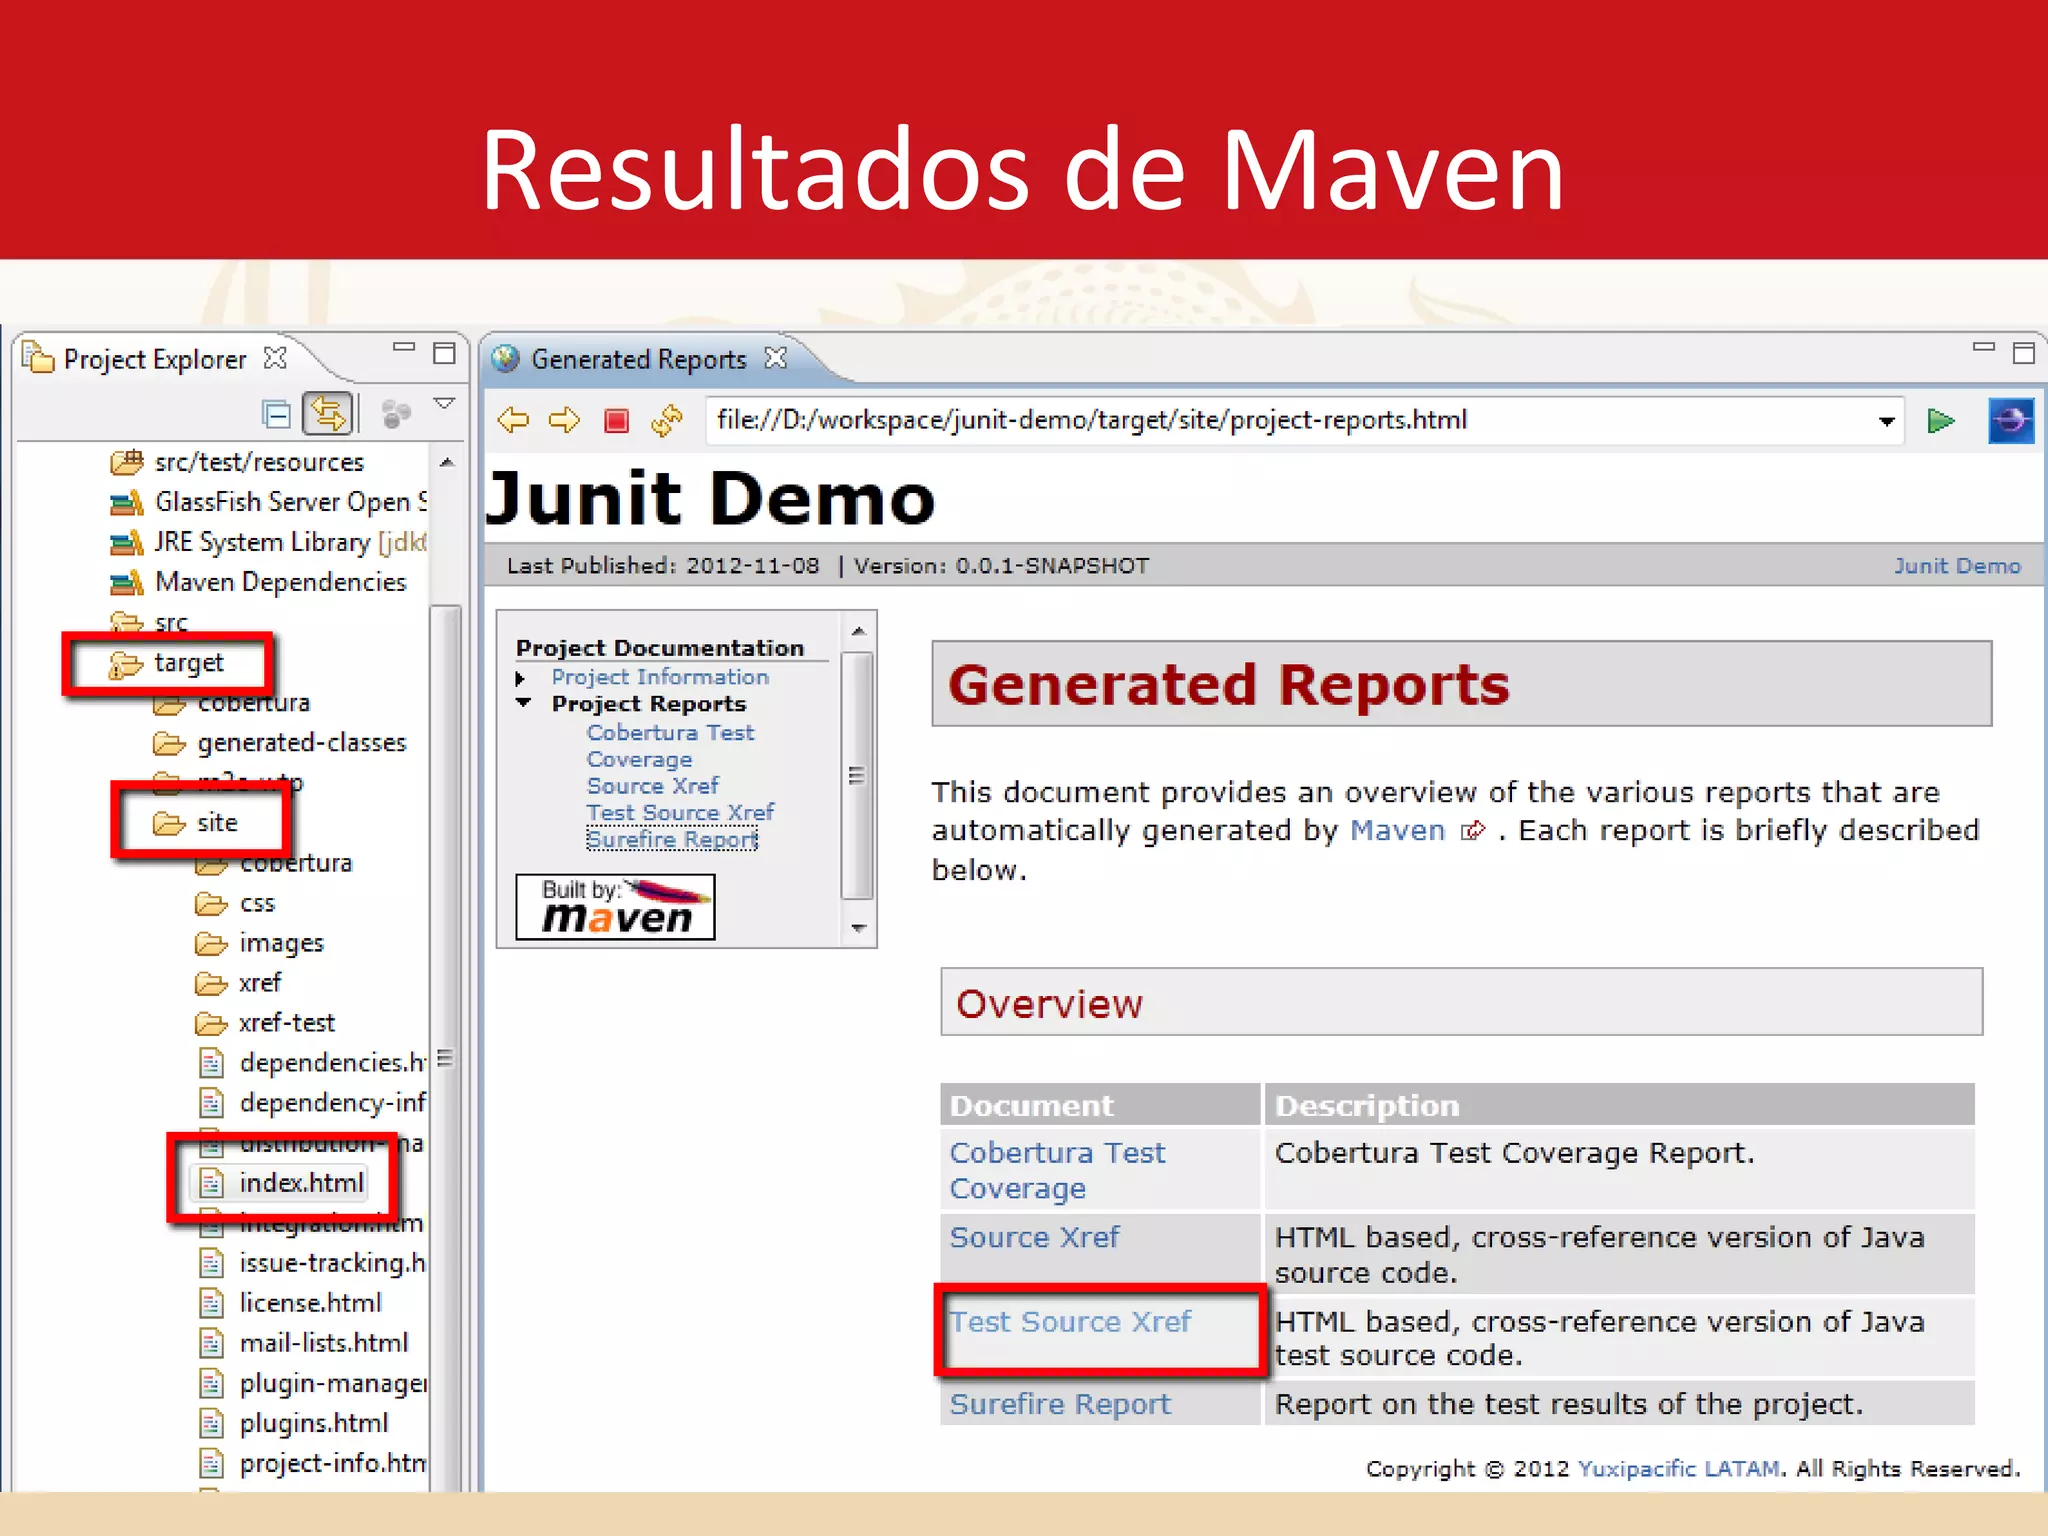2048x1536 pixels.
Task: Click the green Go play icon
Action: [1941, 421]
